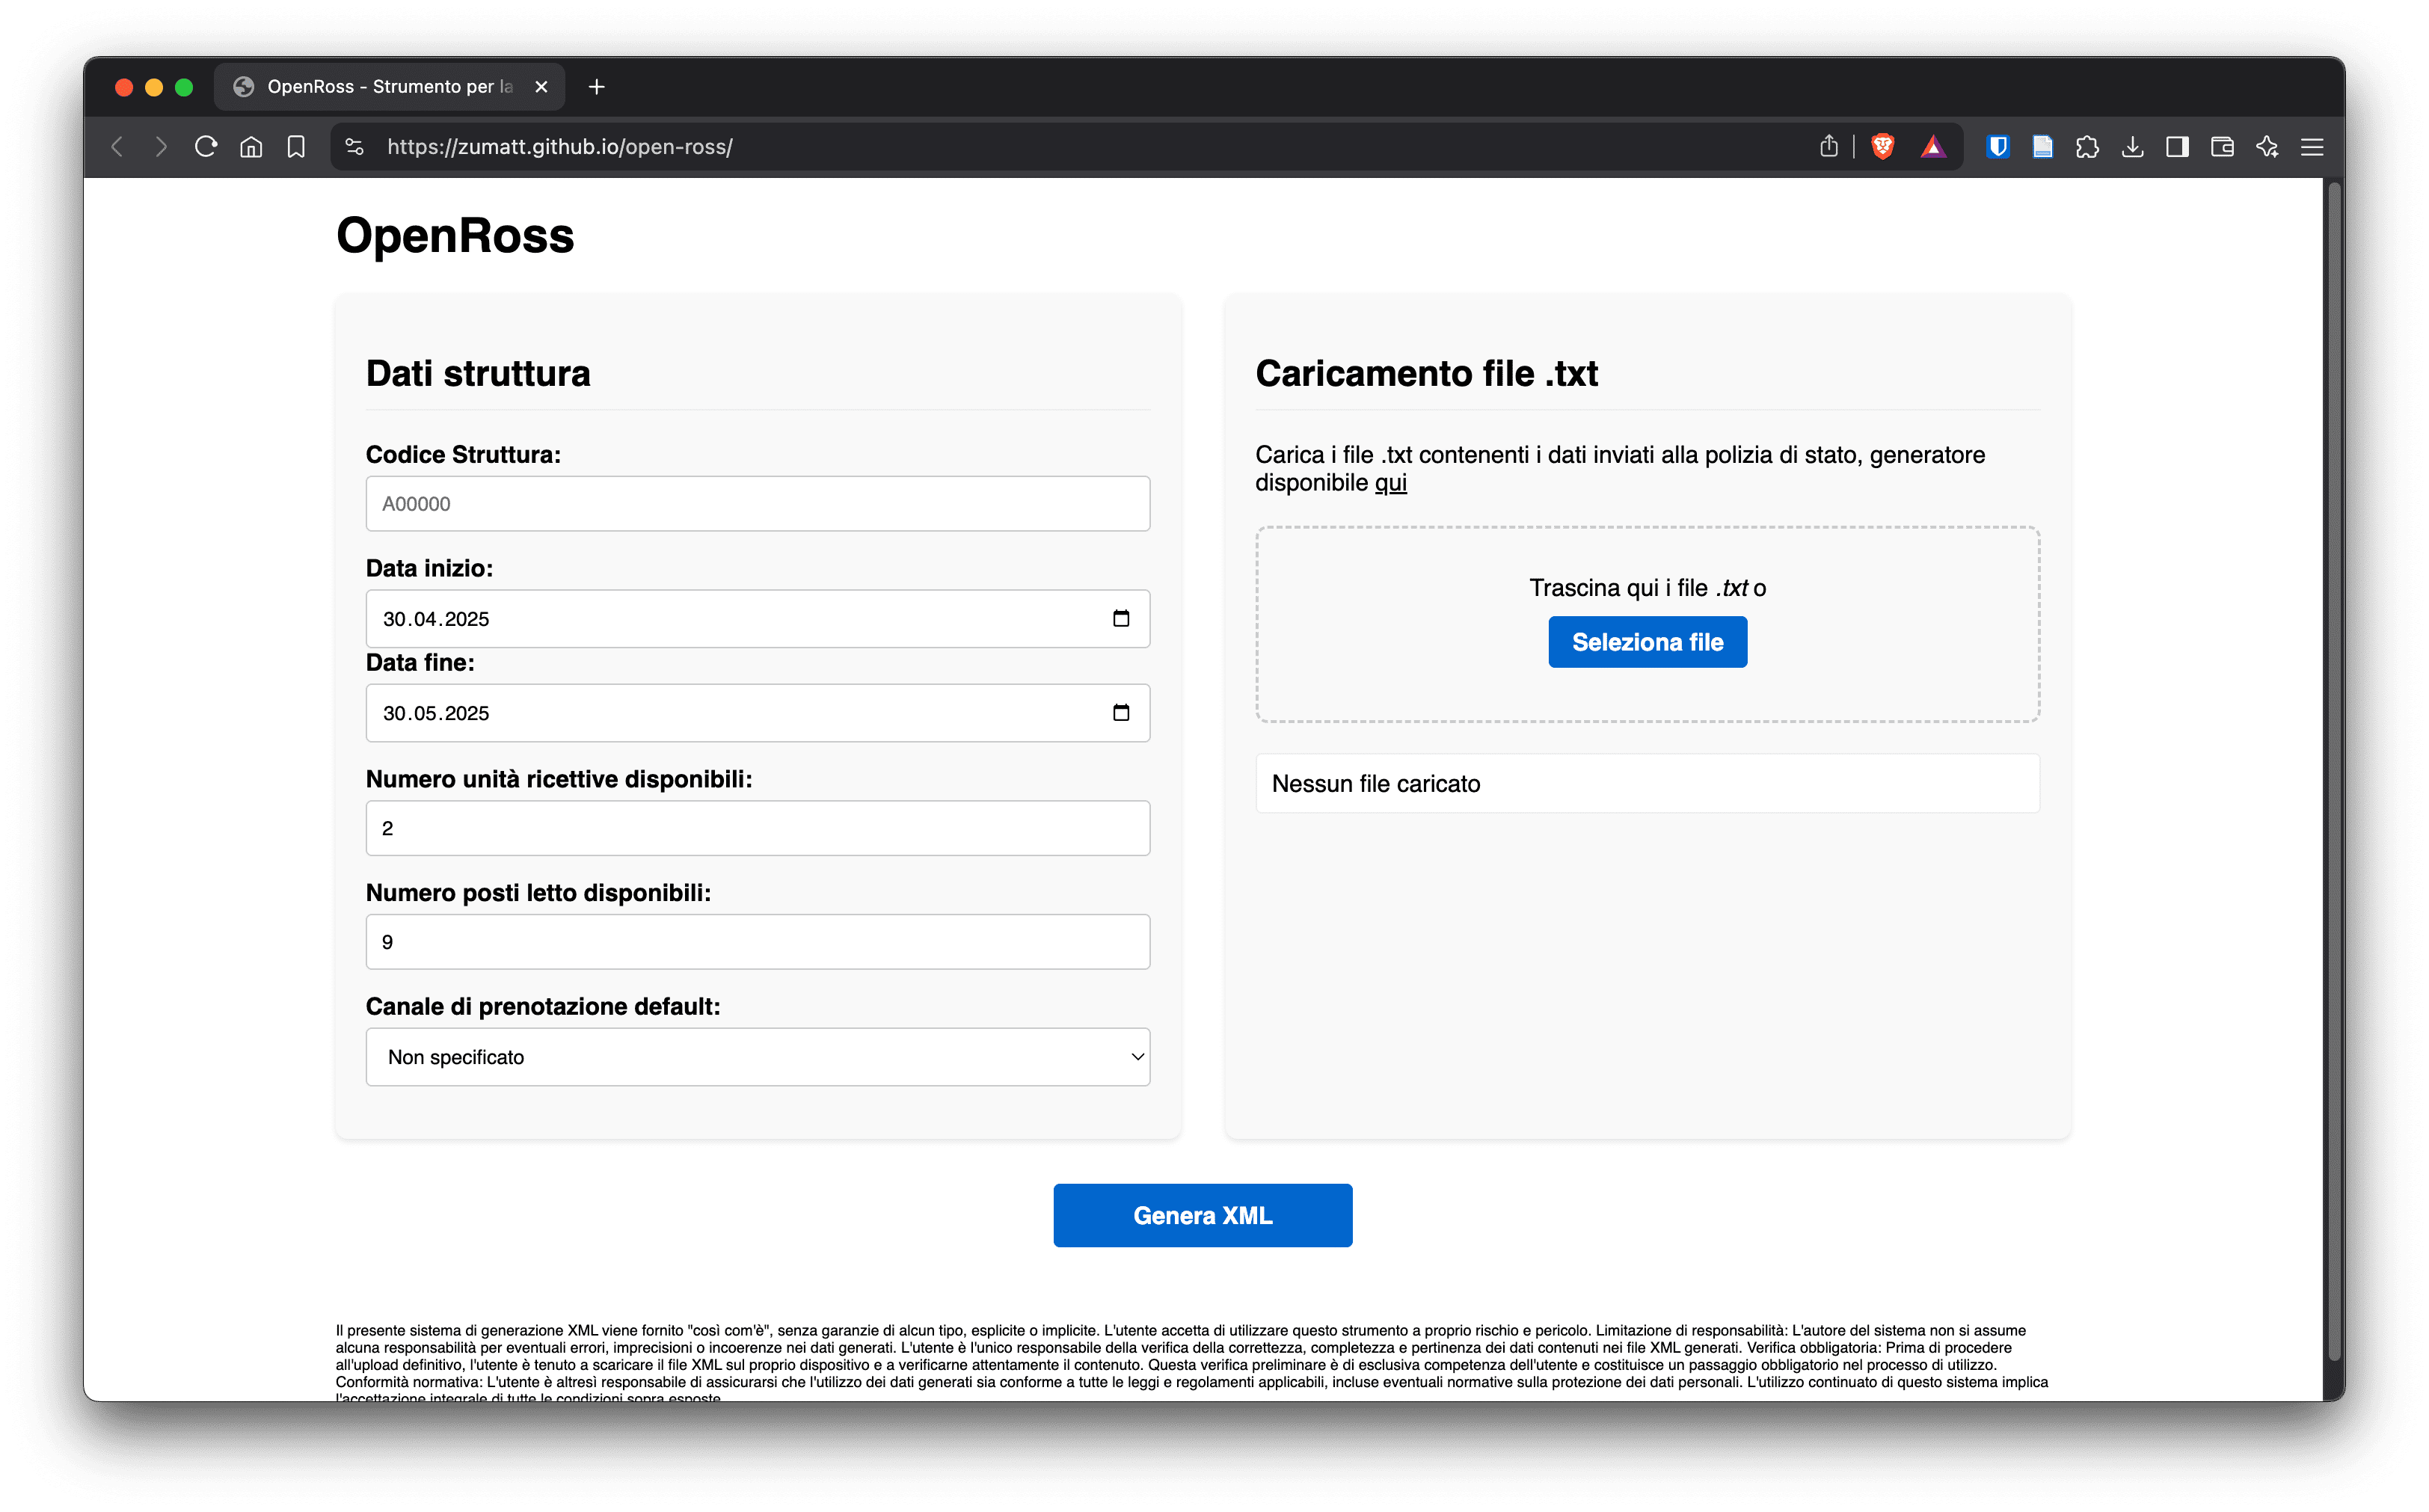Select the OpenRoss browser tab
The image size is (2429, 1512).
click(x=389, y=87)
